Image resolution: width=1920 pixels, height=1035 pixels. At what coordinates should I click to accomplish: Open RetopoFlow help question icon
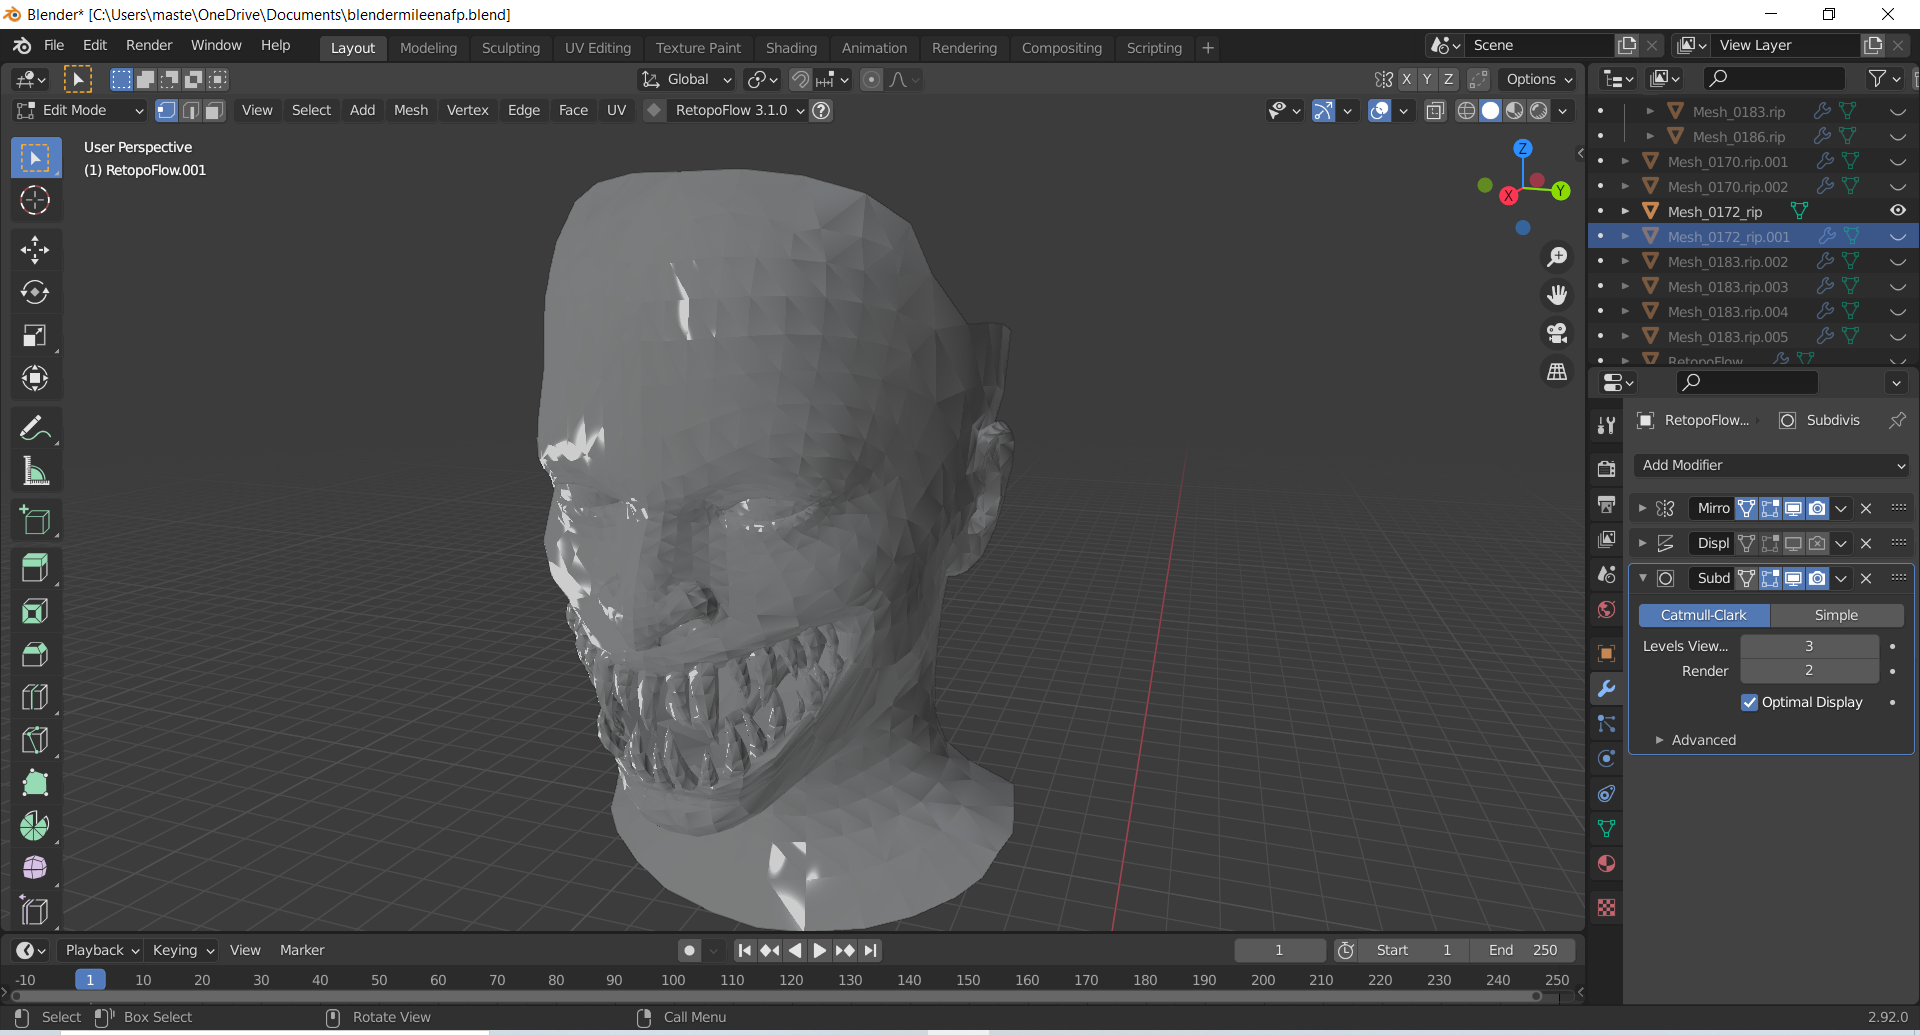821,110
